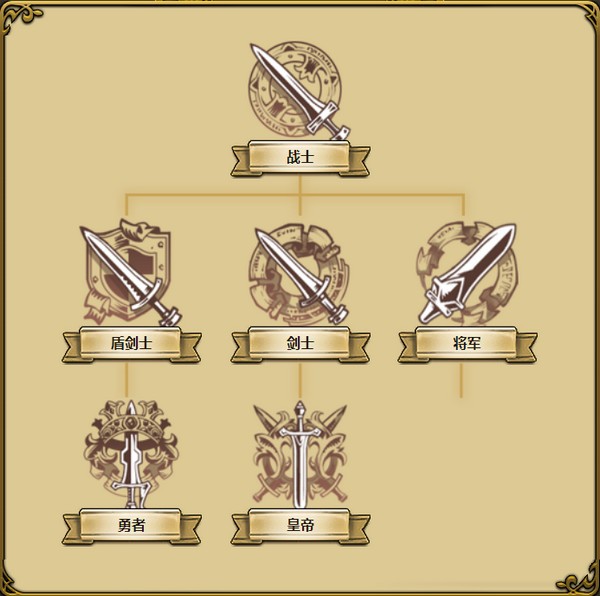
Task: Click the left ribbon tail of 盾剑士 banner
Action: coord(72,347)
